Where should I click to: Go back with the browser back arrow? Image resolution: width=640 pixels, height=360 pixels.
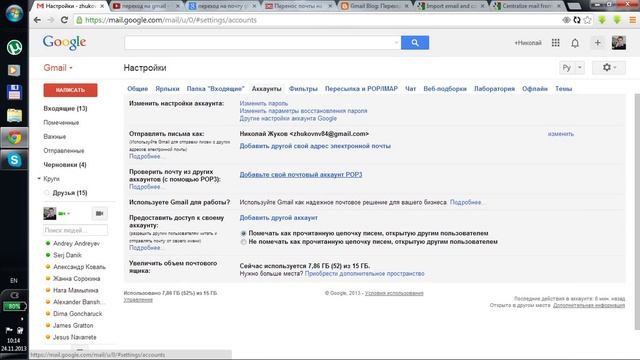click(x=37, y=20)
